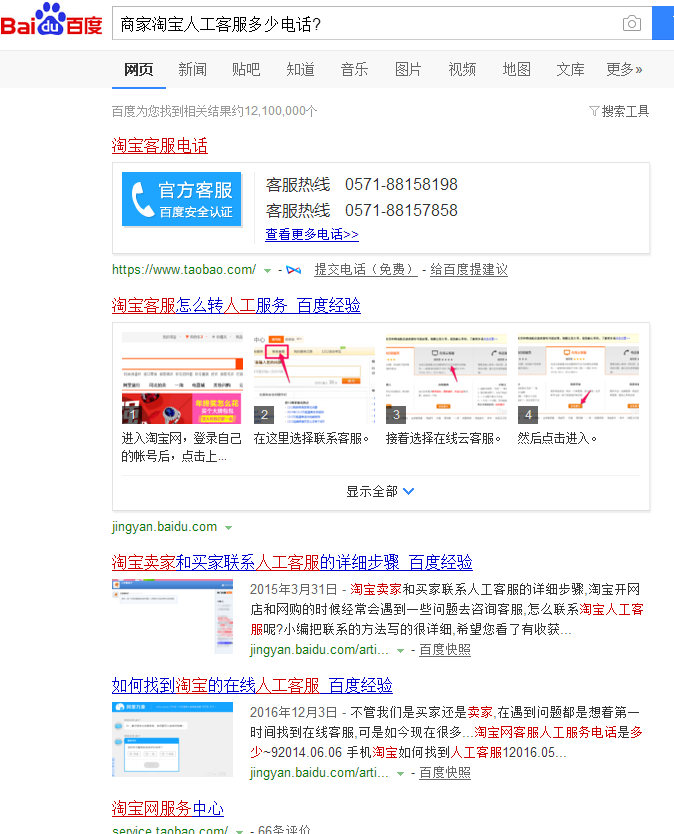Click 提交电话（免费） link

click(x=364, y=270)
